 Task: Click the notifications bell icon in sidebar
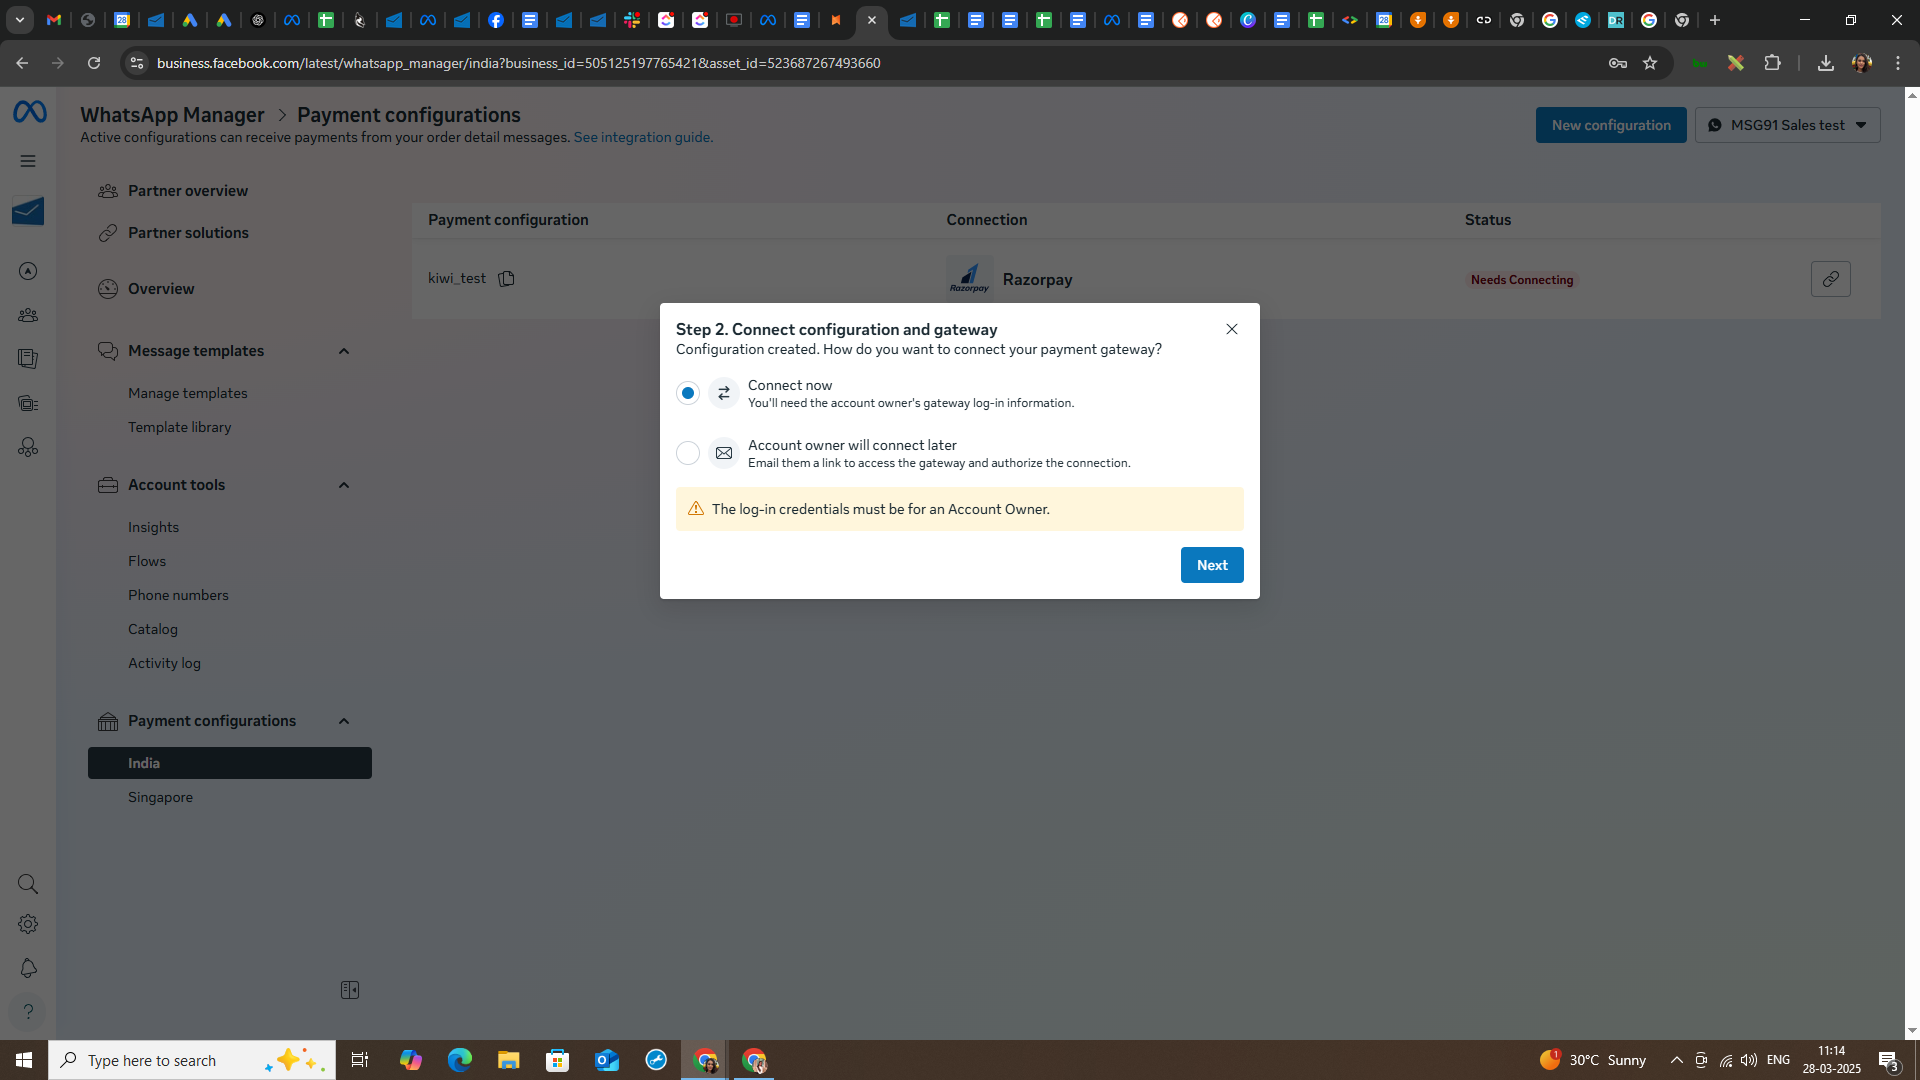(x=28, y=968)
